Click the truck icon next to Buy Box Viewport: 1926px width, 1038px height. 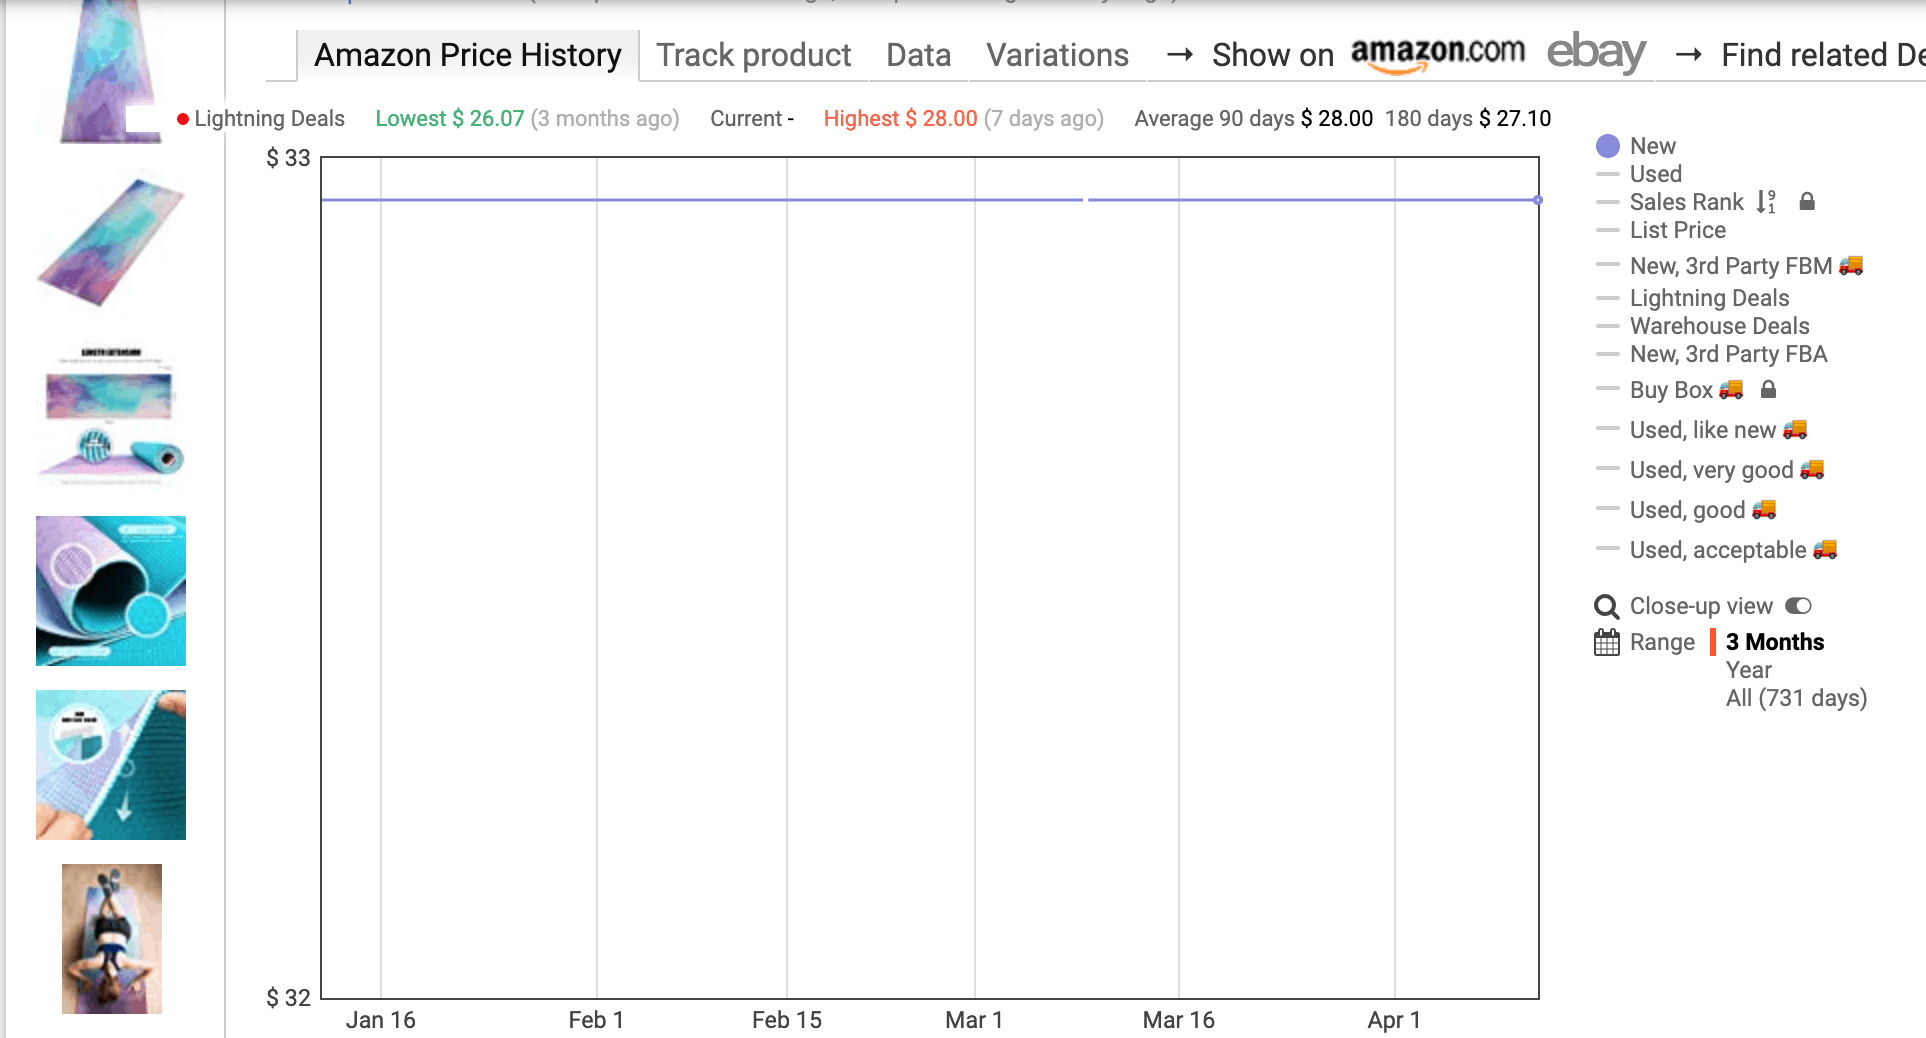coord(1731,389)
